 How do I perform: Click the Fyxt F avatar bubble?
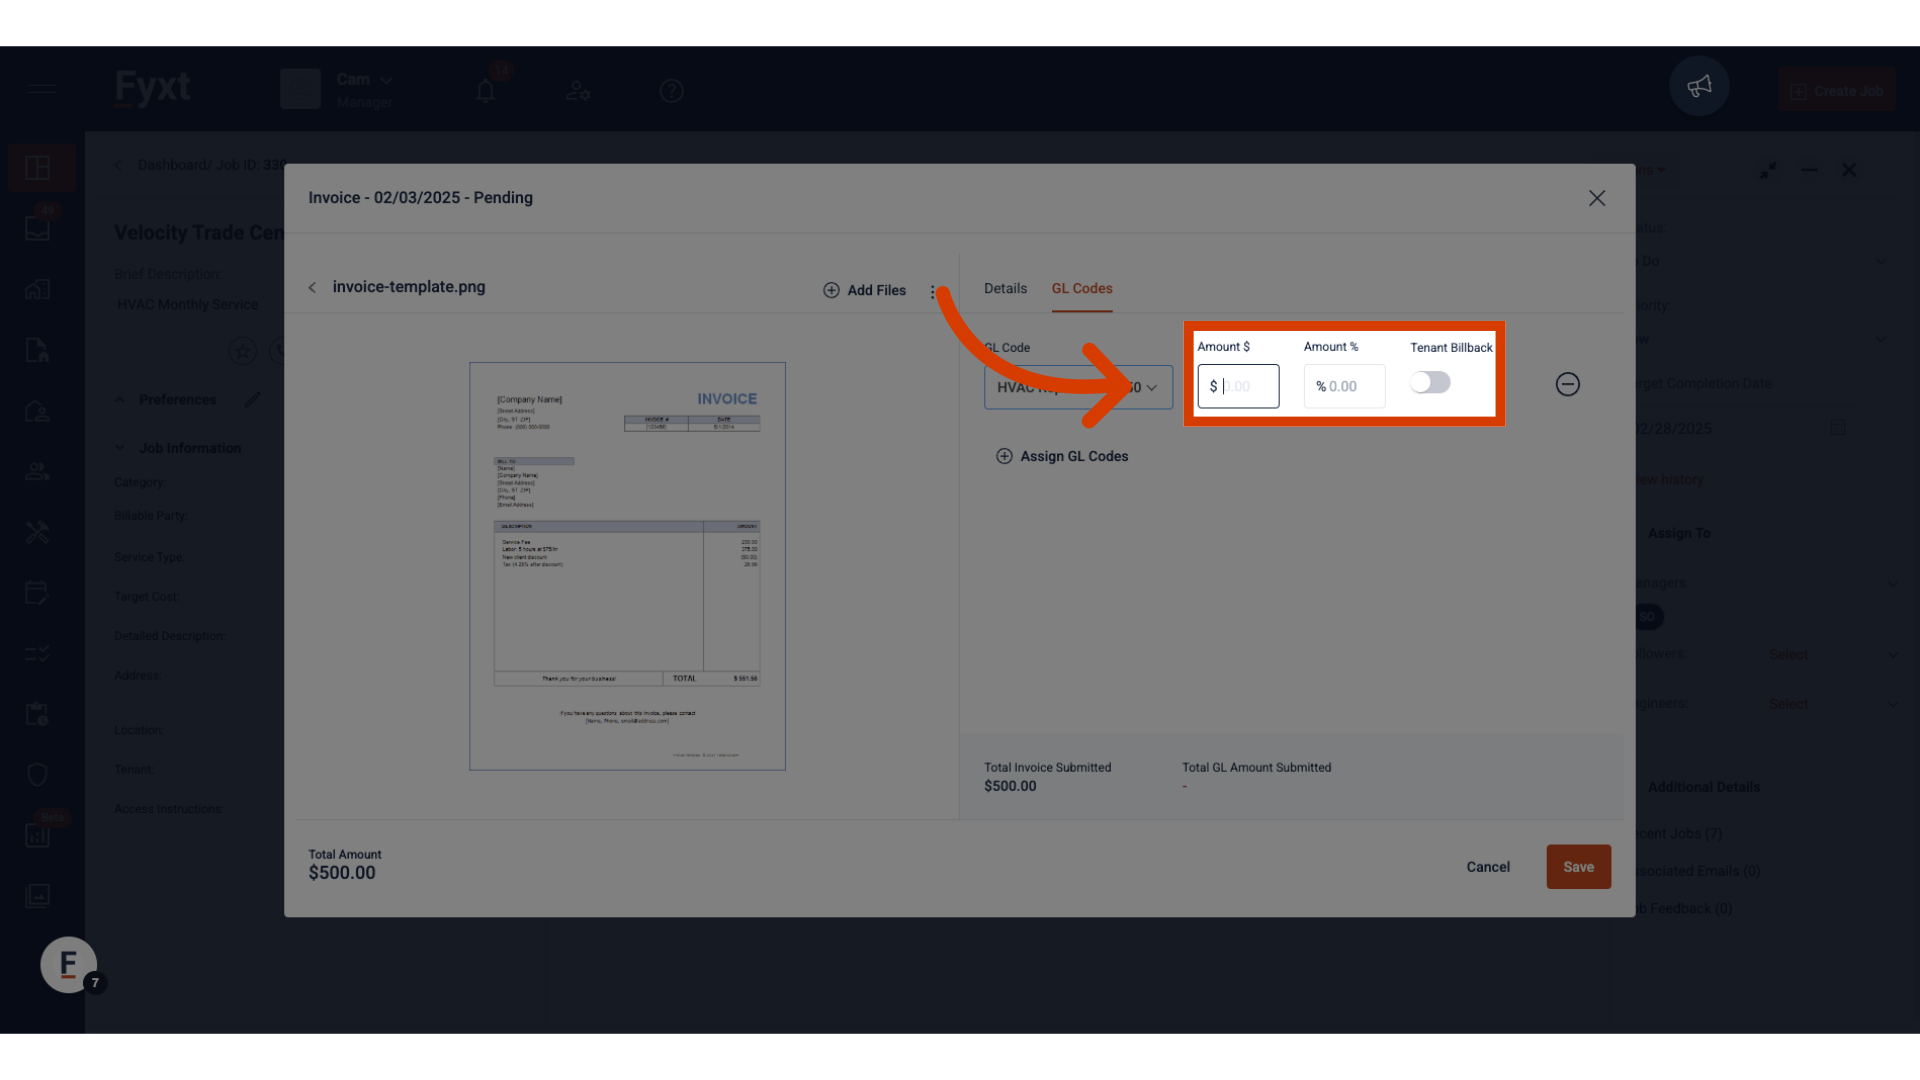(x=68, y=964)
